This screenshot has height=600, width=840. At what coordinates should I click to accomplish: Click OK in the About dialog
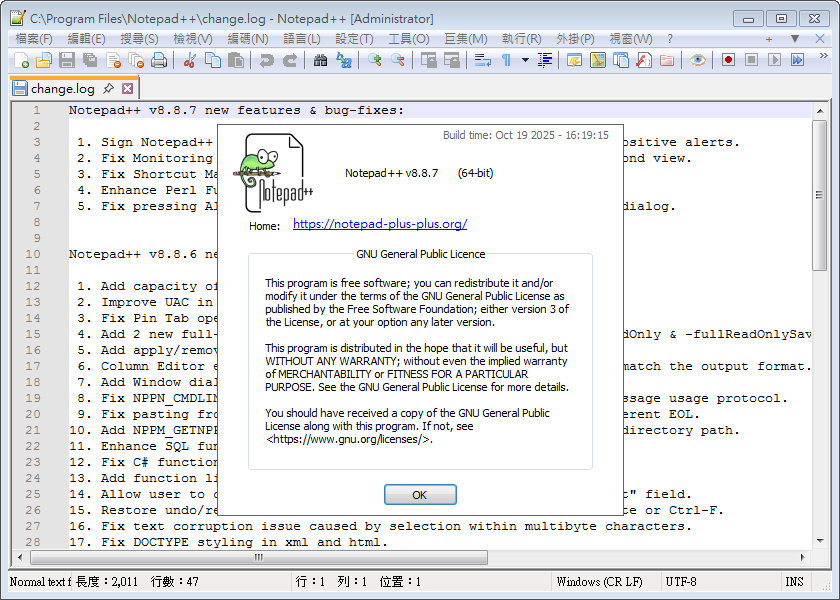(420, 494)
